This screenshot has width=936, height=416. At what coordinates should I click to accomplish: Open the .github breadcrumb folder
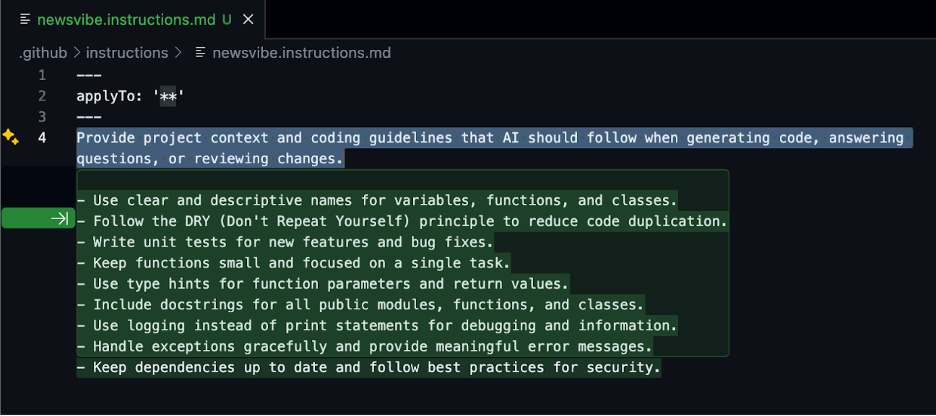(x=43, y=53)
